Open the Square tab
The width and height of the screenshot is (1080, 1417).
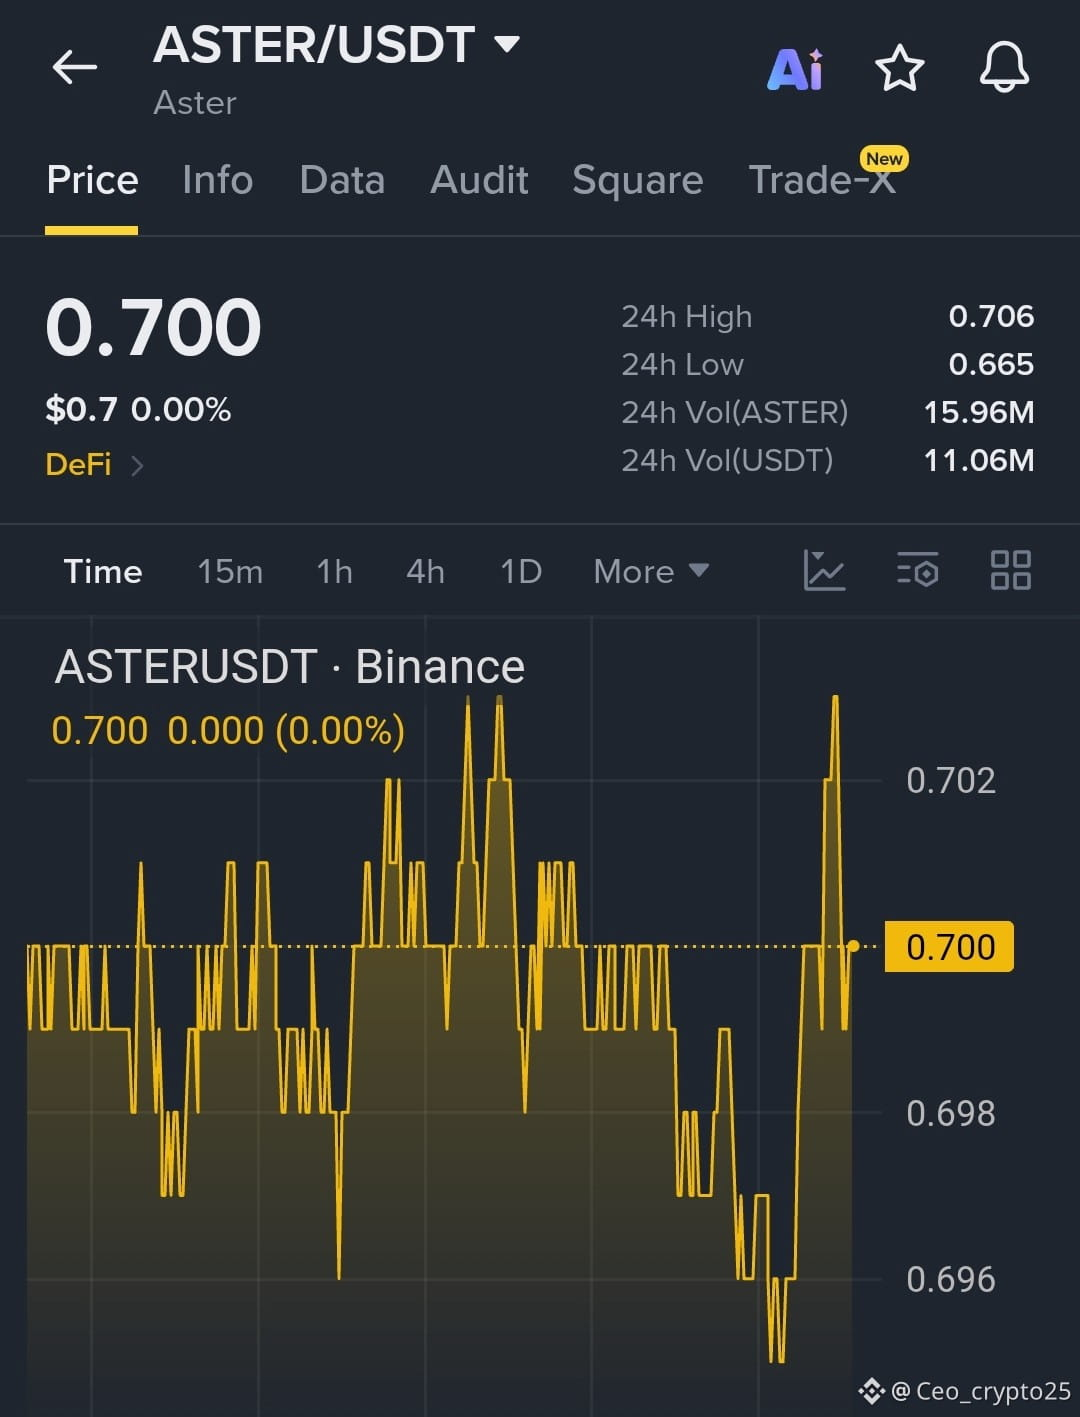coord(638,180)
